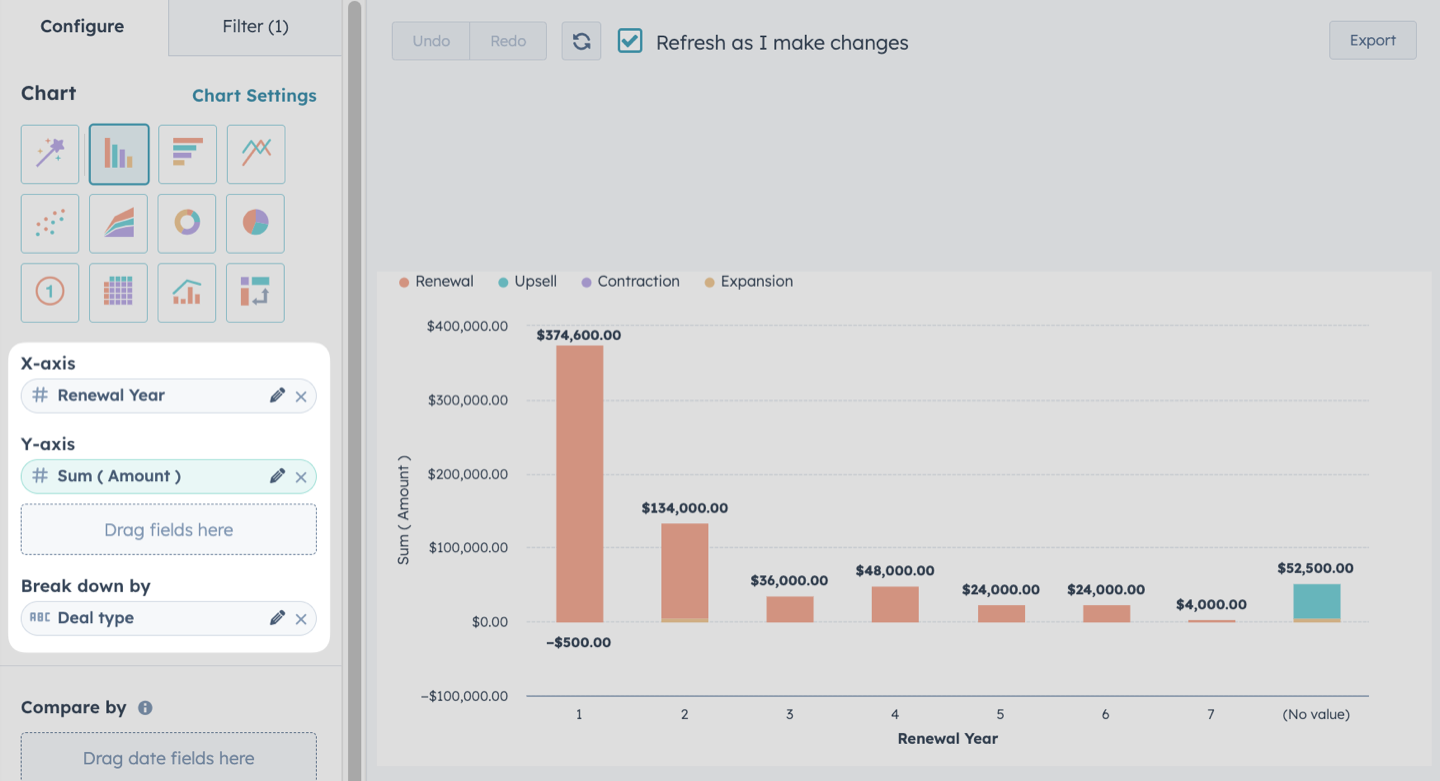Remove the Deal type breakdown field

(301, 619)
